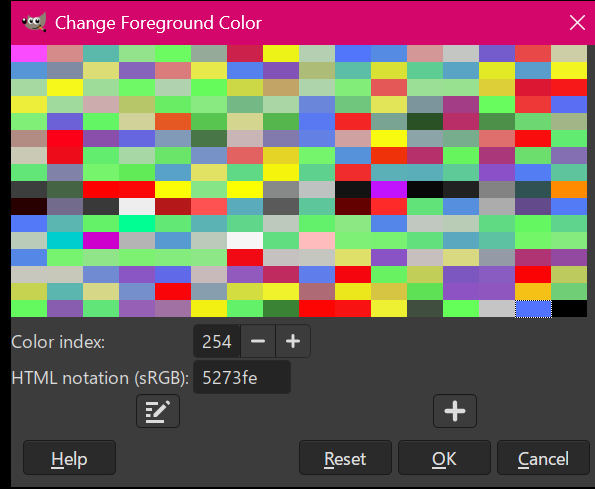Click the HTML notation field showing 5273fe
The image size is (595, 489).
(242, 377)
